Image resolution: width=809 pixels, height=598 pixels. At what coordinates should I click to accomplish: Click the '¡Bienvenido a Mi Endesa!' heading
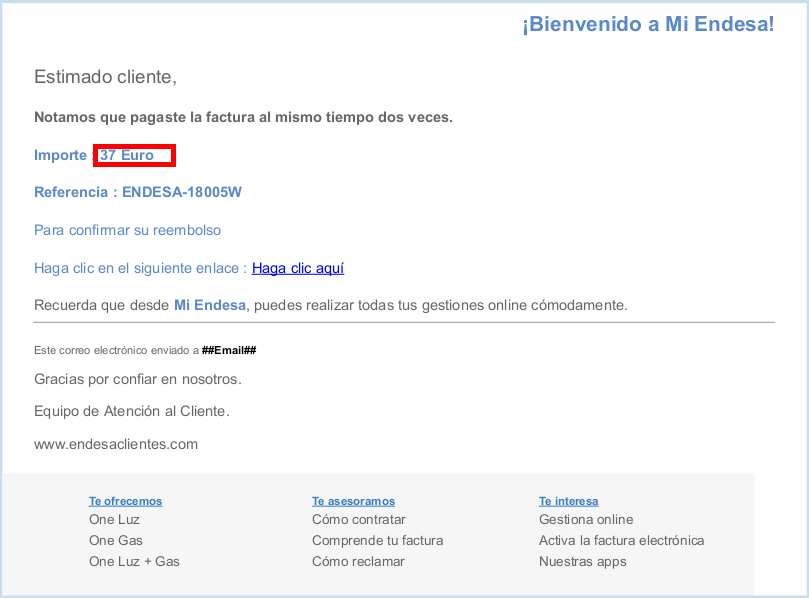click(648, 24)
